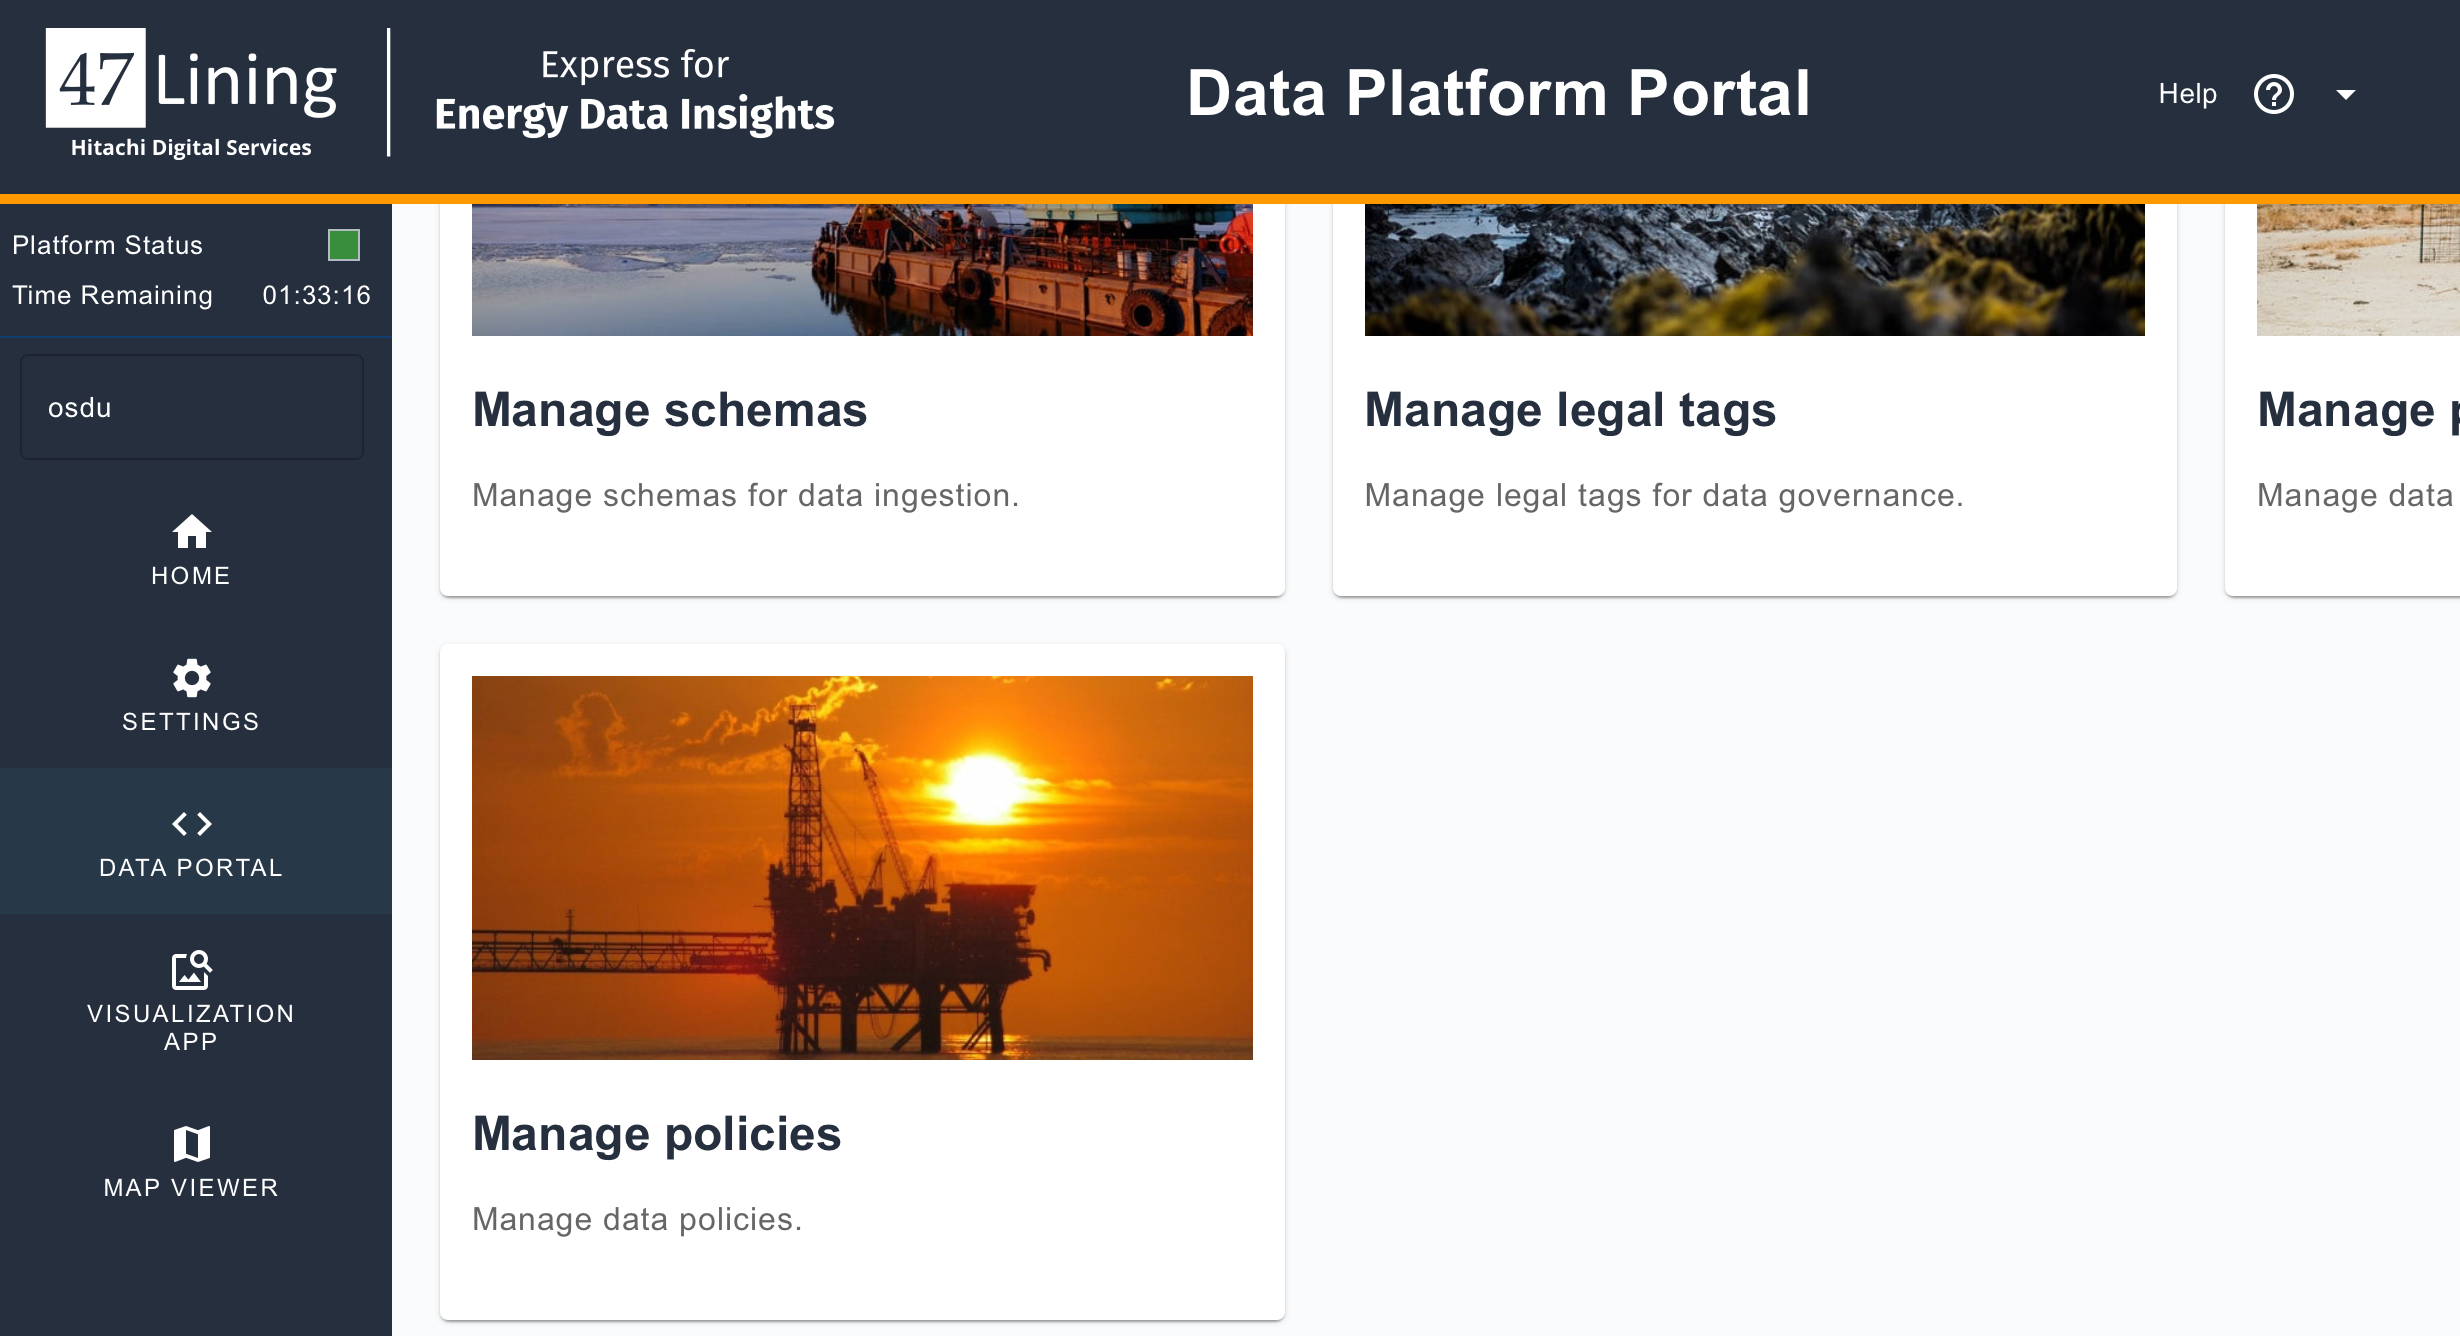2460x1336 pixels.
Task: Click the Manage legal tags rocks image
Action: click(1755, 270)
